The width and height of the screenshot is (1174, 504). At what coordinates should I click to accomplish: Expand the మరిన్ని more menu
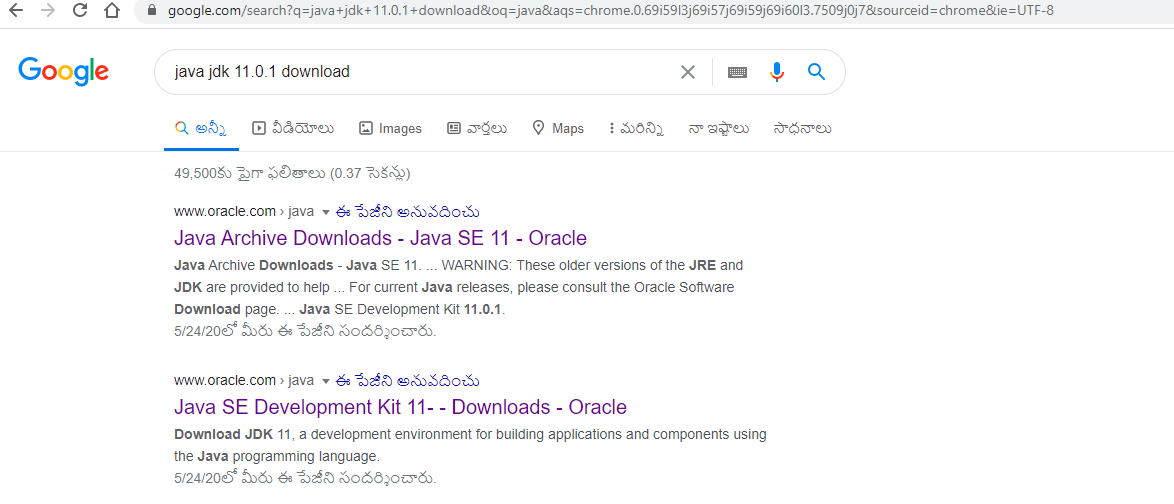pos(636,128)
